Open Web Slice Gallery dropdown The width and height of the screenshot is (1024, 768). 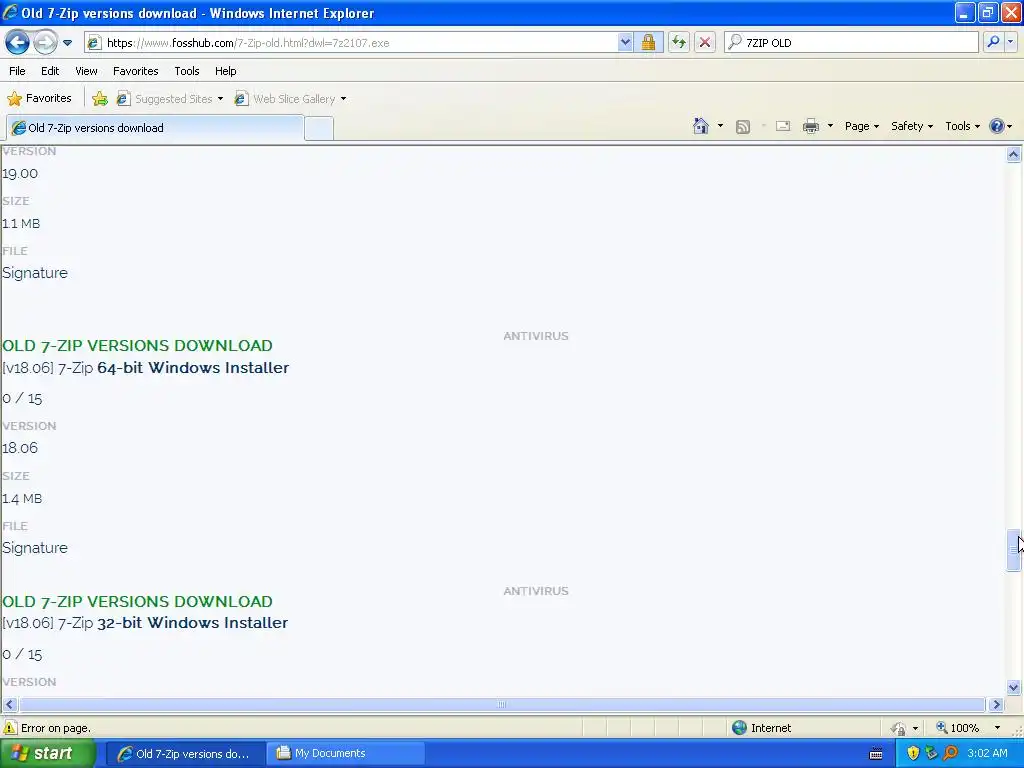point(291,99)
